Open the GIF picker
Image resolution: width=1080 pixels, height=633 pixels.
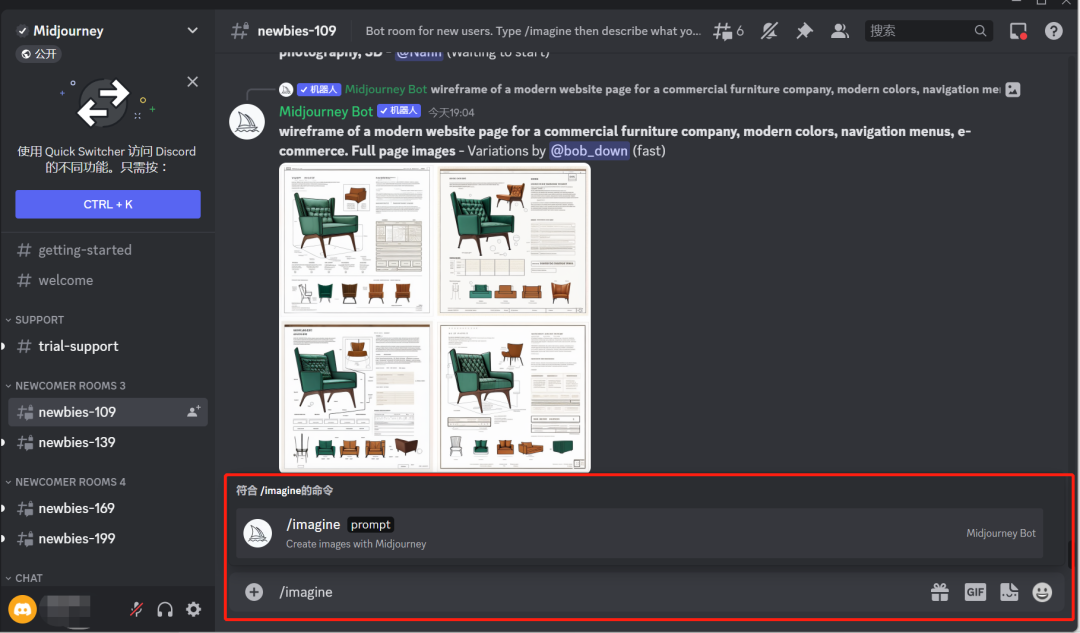pyautogui.click(x=975, y=592)
